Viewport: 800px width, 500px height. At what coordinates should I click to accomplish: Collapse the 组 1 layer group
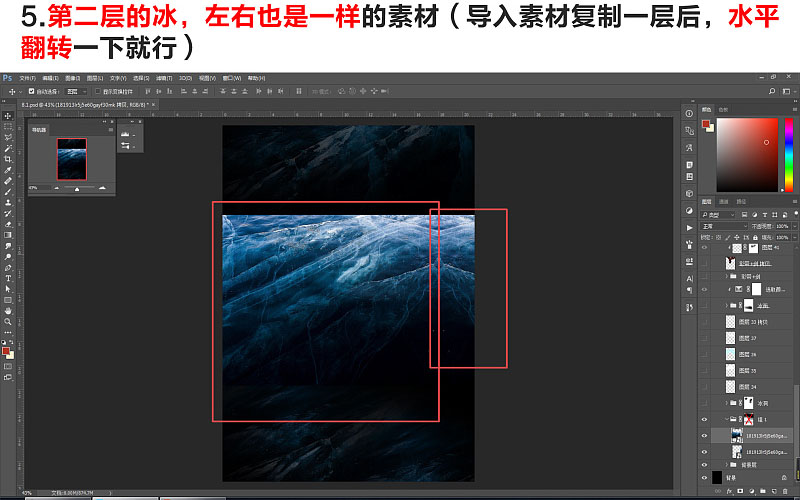(x=727, y=419)
